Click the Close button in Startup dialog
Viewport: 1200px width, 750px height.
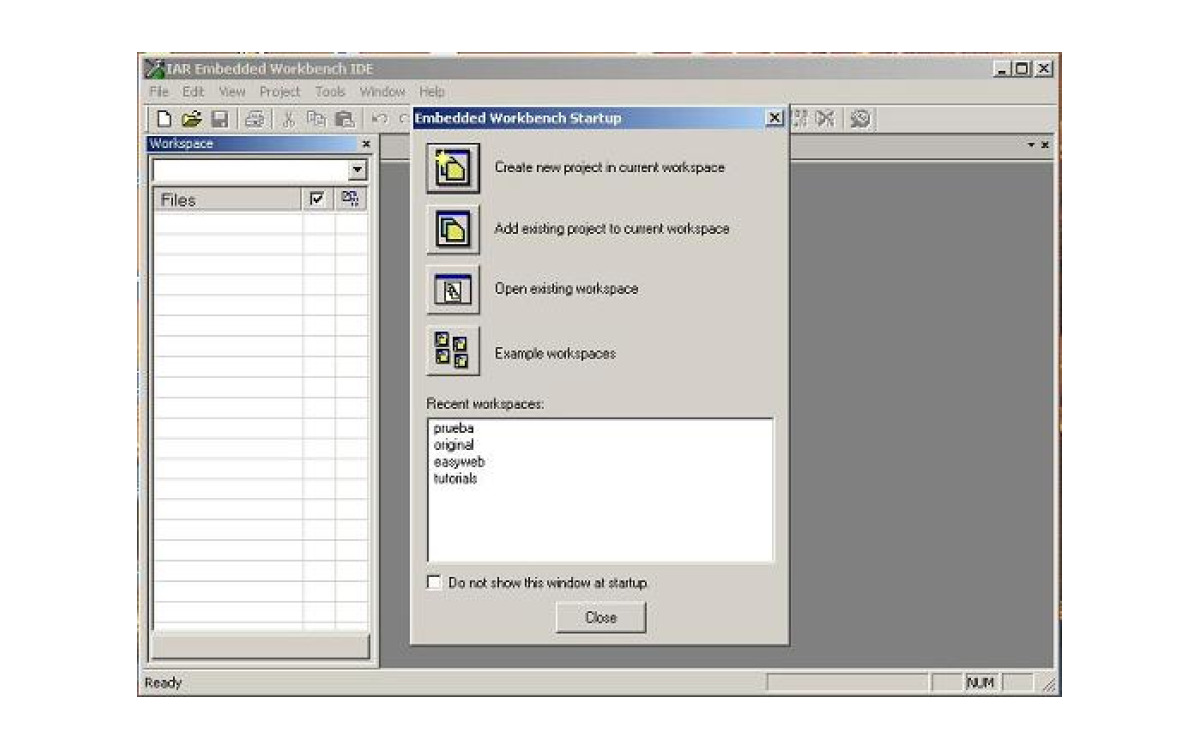pos(601,618)
